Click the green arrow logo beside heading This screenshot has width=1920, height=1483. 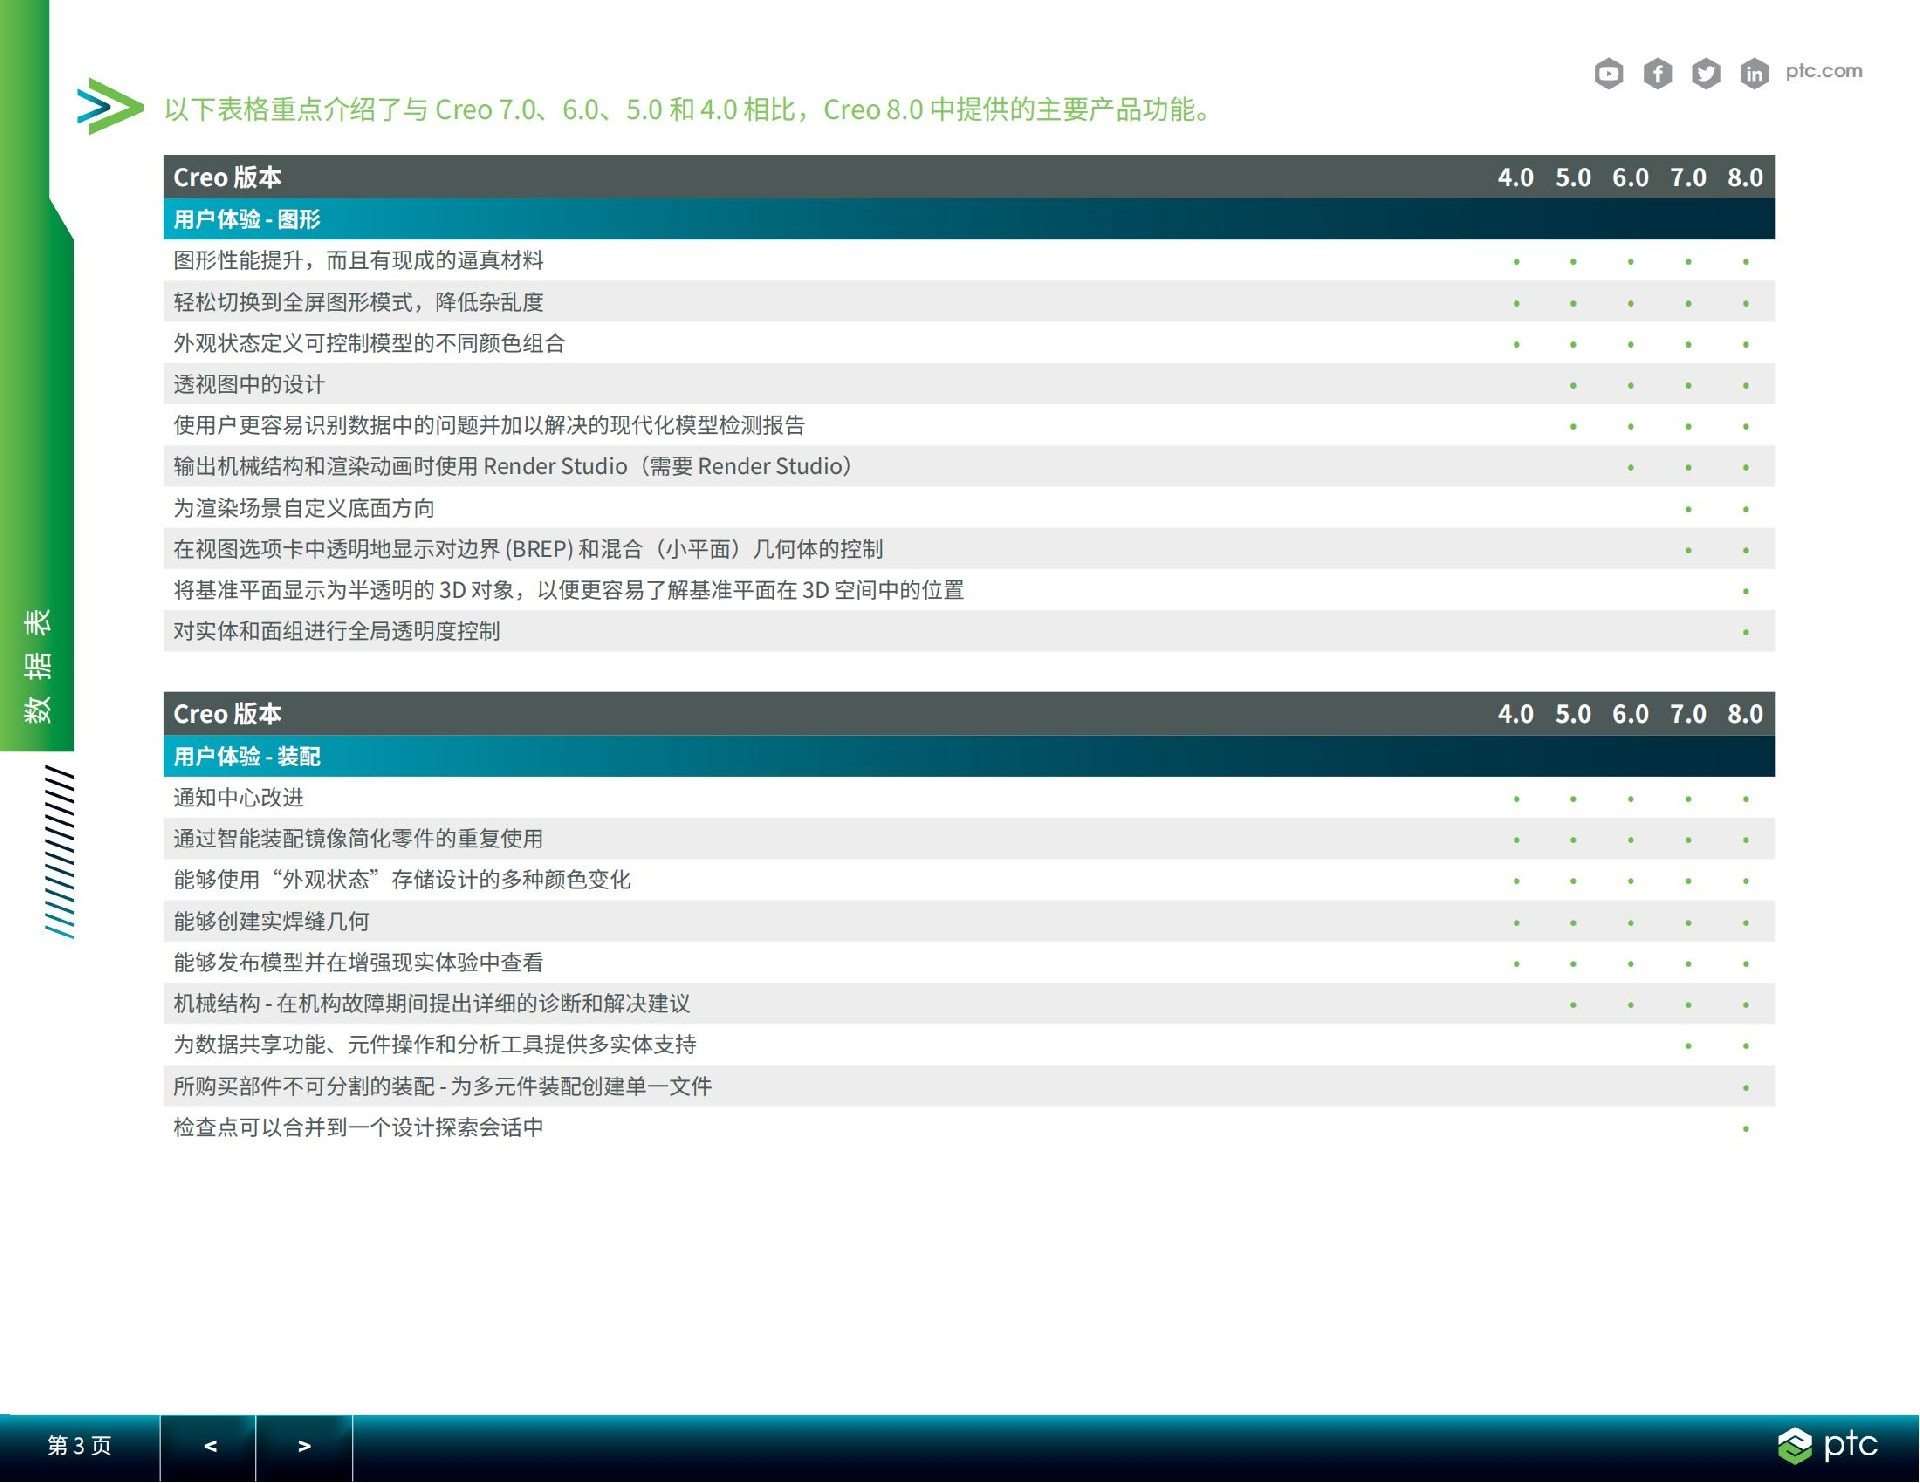coord(109,106)
